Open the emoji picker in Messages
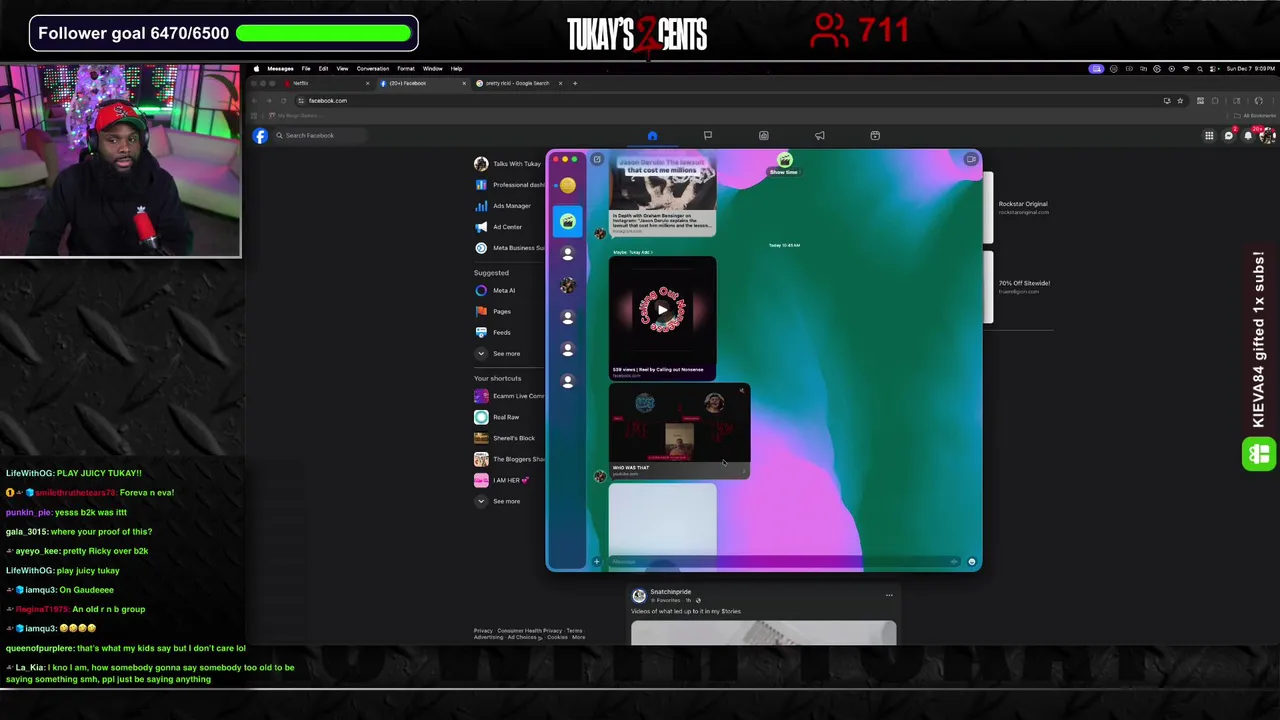Viewport: 1280px width, 720px height. (971, 562)
